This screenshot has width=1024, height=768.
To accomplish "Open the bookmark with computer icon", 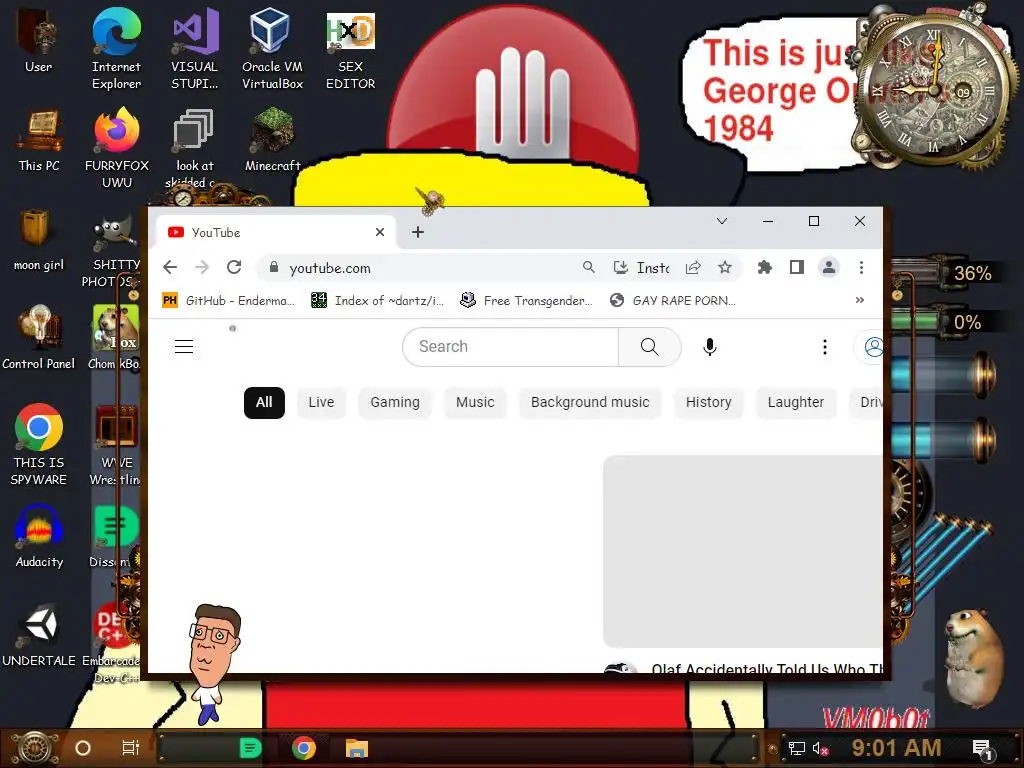I will coord(526,300).
